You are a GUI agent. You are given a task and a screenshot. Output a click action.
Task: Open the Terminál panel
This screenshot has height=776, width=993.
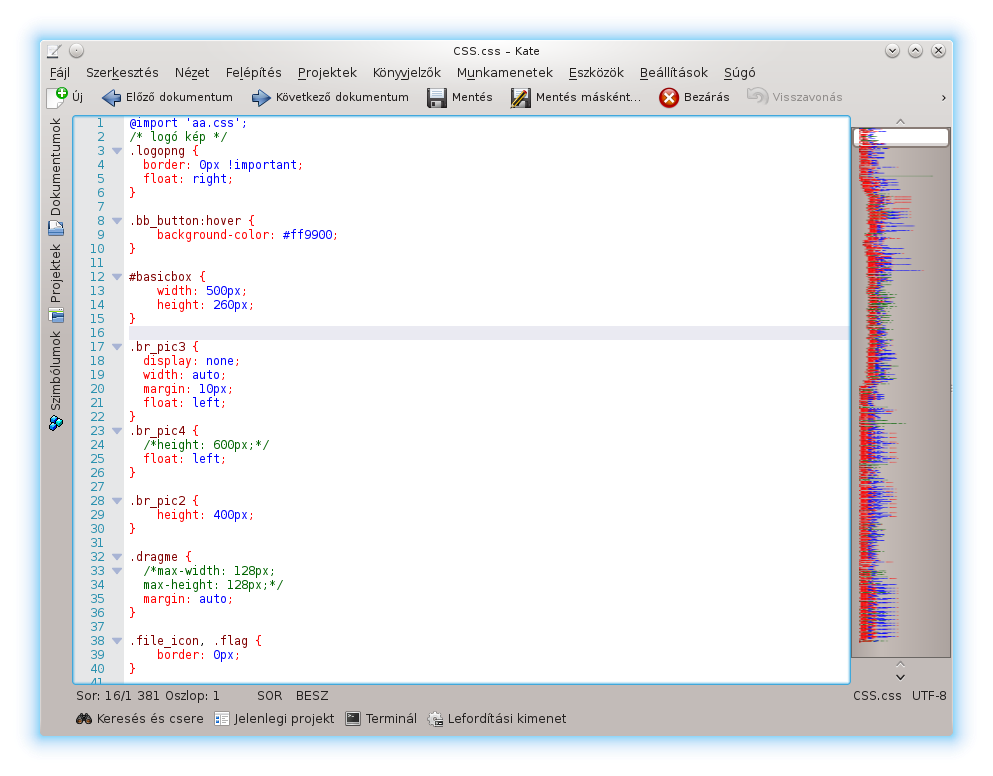click(x=381, y=718)
